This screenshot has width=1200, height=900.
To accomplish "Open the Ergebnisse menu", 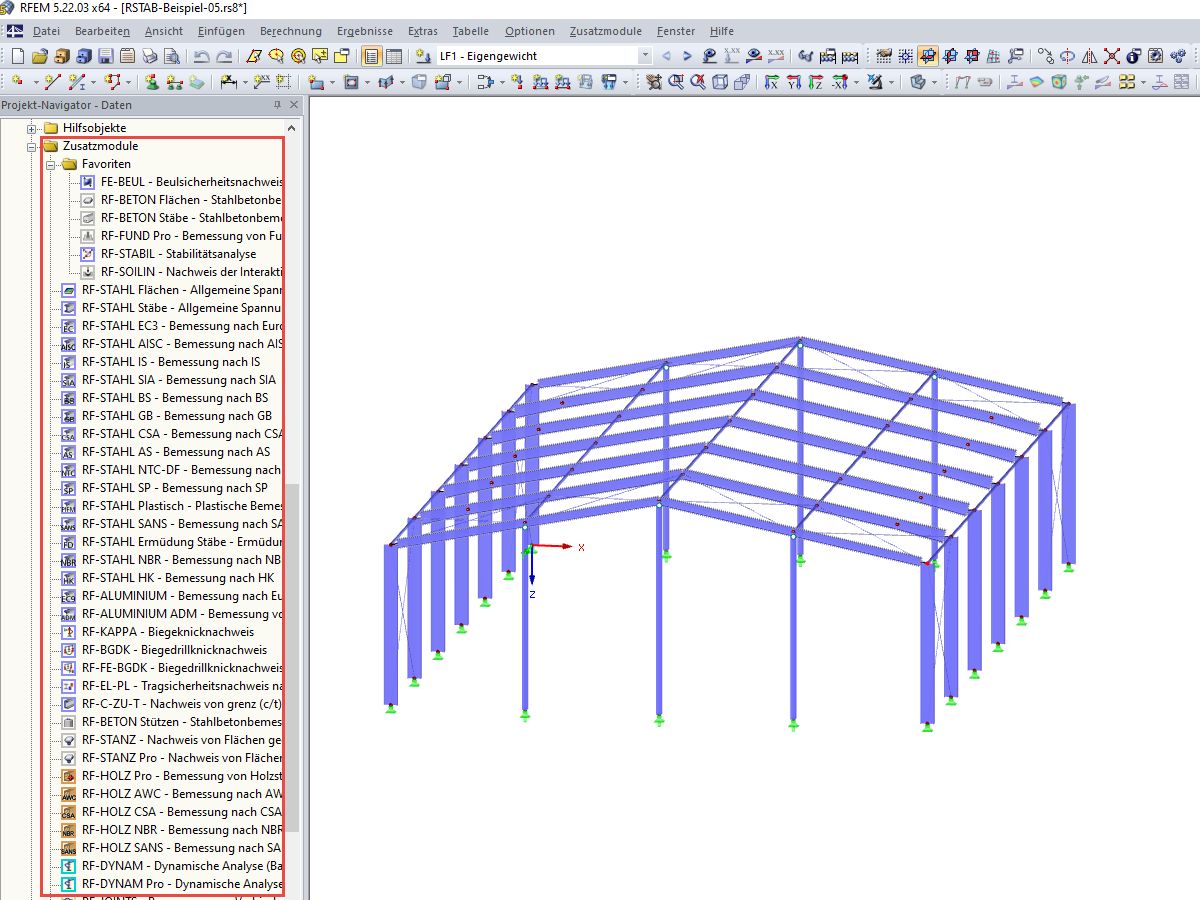I will click(365, 31).
